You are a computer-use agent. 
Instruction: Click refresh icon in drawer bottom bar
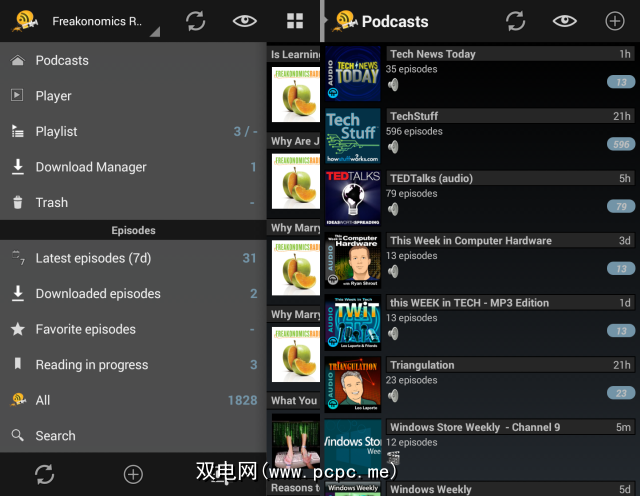44,474
